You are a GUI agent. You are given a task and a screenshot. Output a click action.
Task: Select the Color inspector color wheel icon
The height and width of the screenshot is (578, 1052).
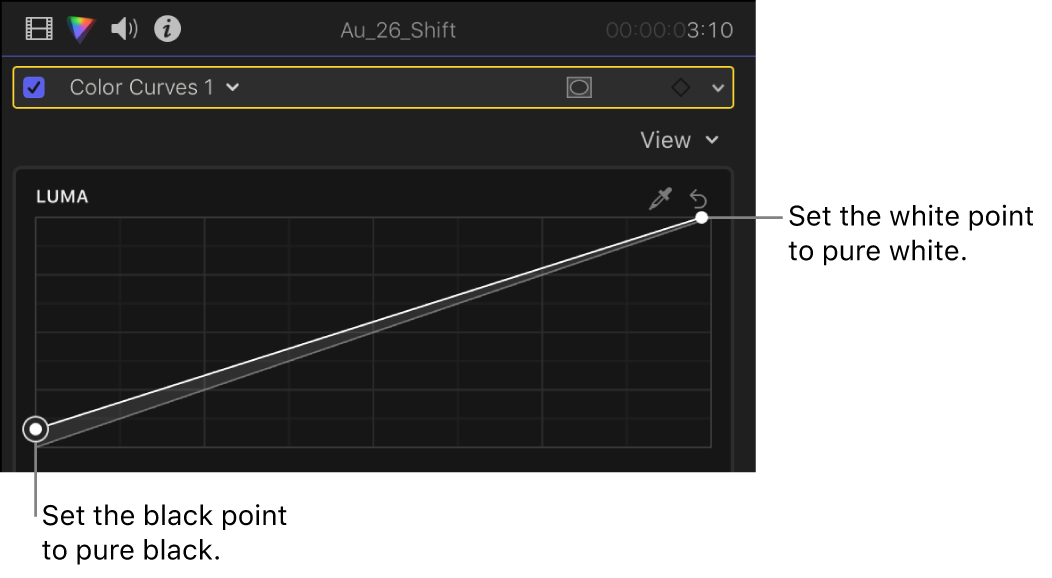pos(81,28)
